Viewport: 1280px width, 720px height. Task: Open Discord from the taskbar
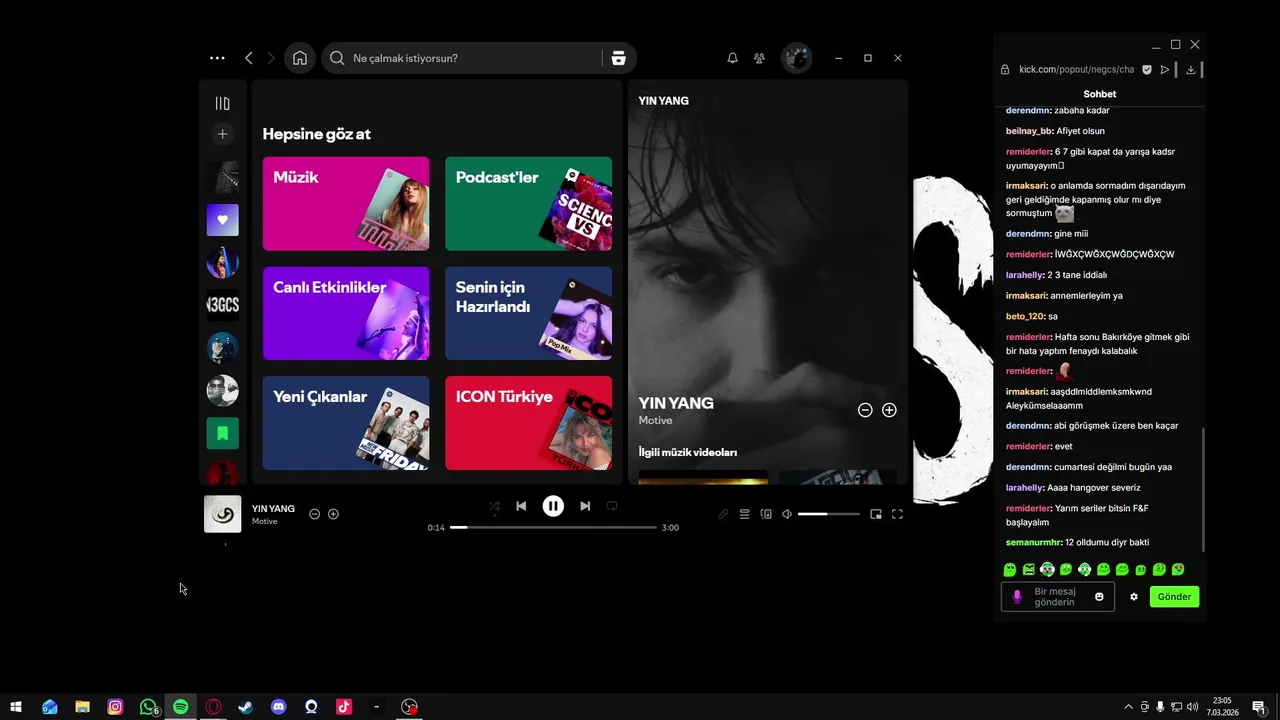(278, 707)
